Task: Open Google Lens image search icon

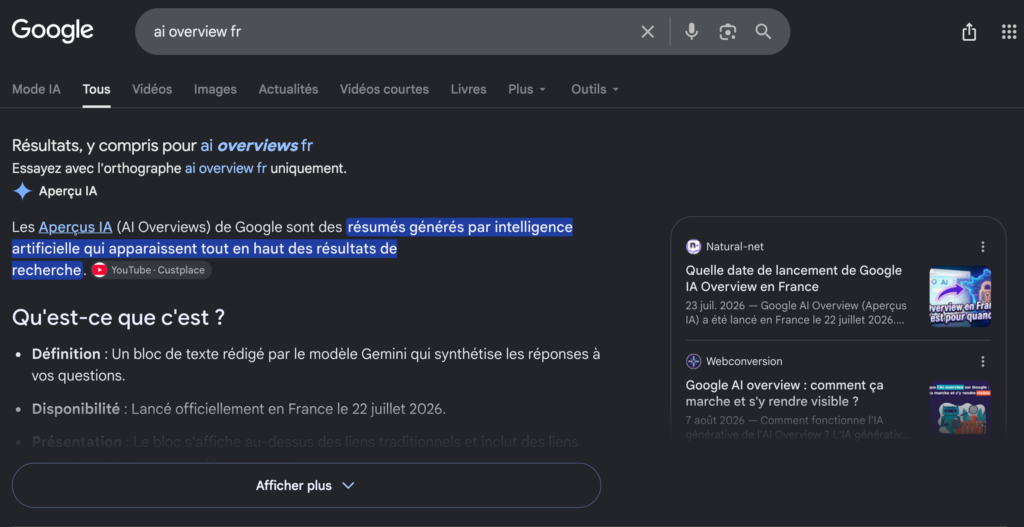Action: (728, 31)
